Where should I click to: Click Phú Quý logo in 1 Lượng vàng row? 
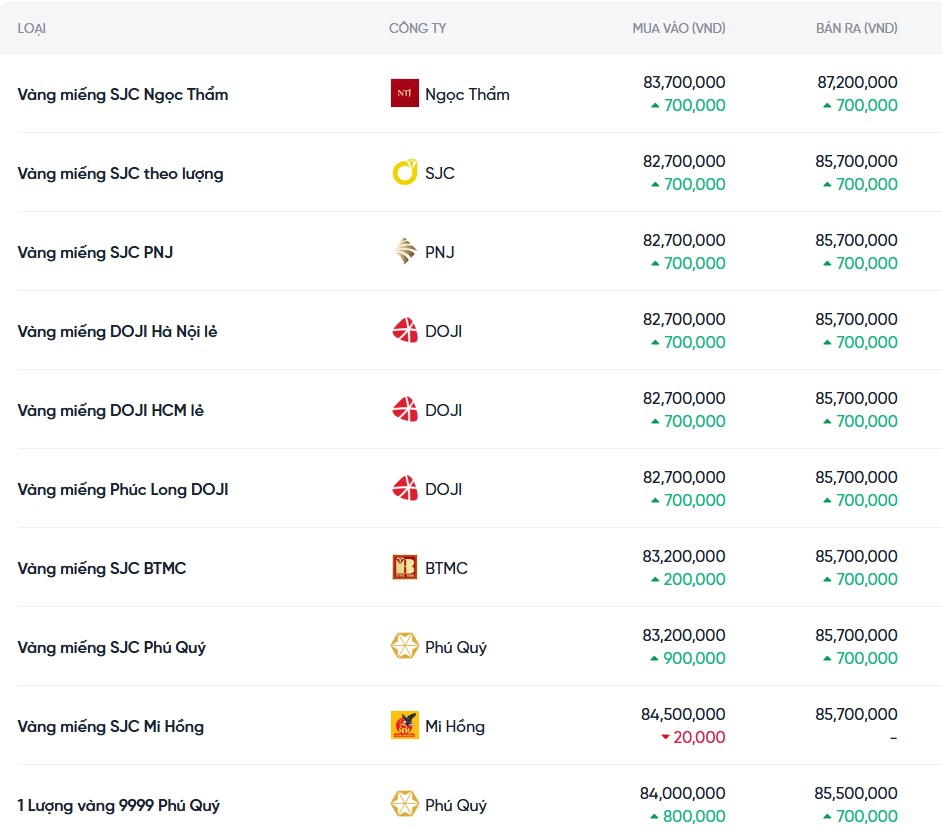coord(404,805)
